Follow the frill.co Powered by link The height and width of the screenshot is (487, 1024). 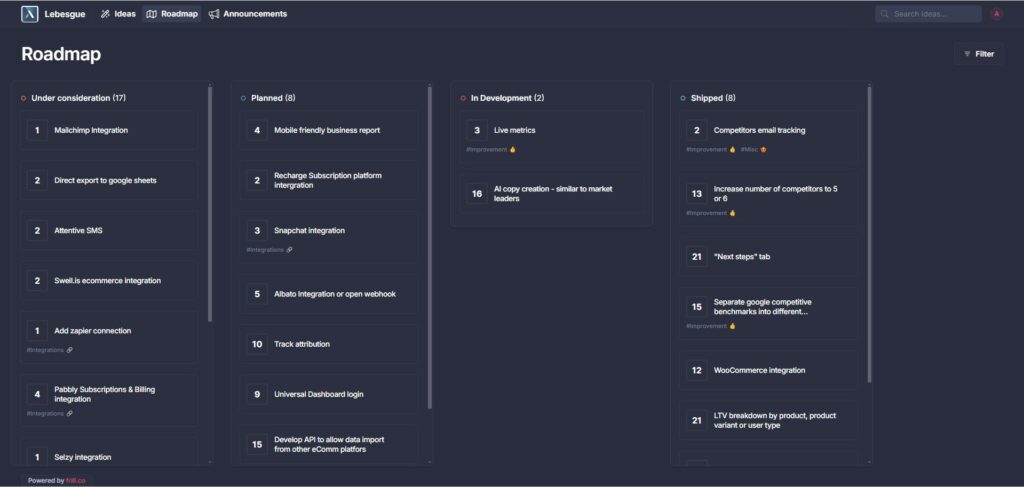point(75,480)
